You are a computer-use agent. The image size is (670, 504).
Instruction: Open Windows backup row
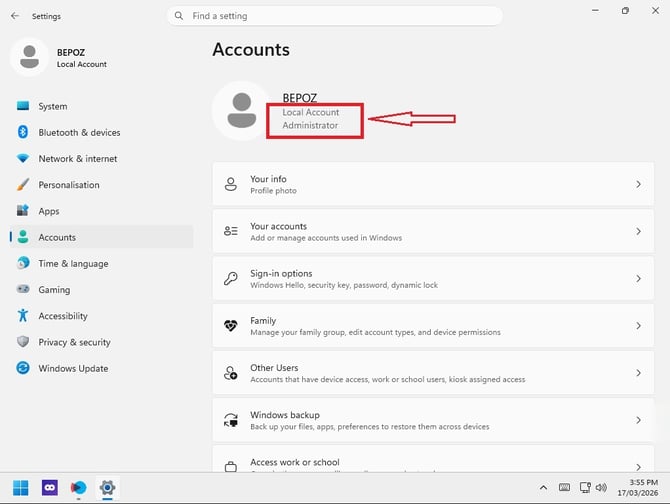click(433, 420)
